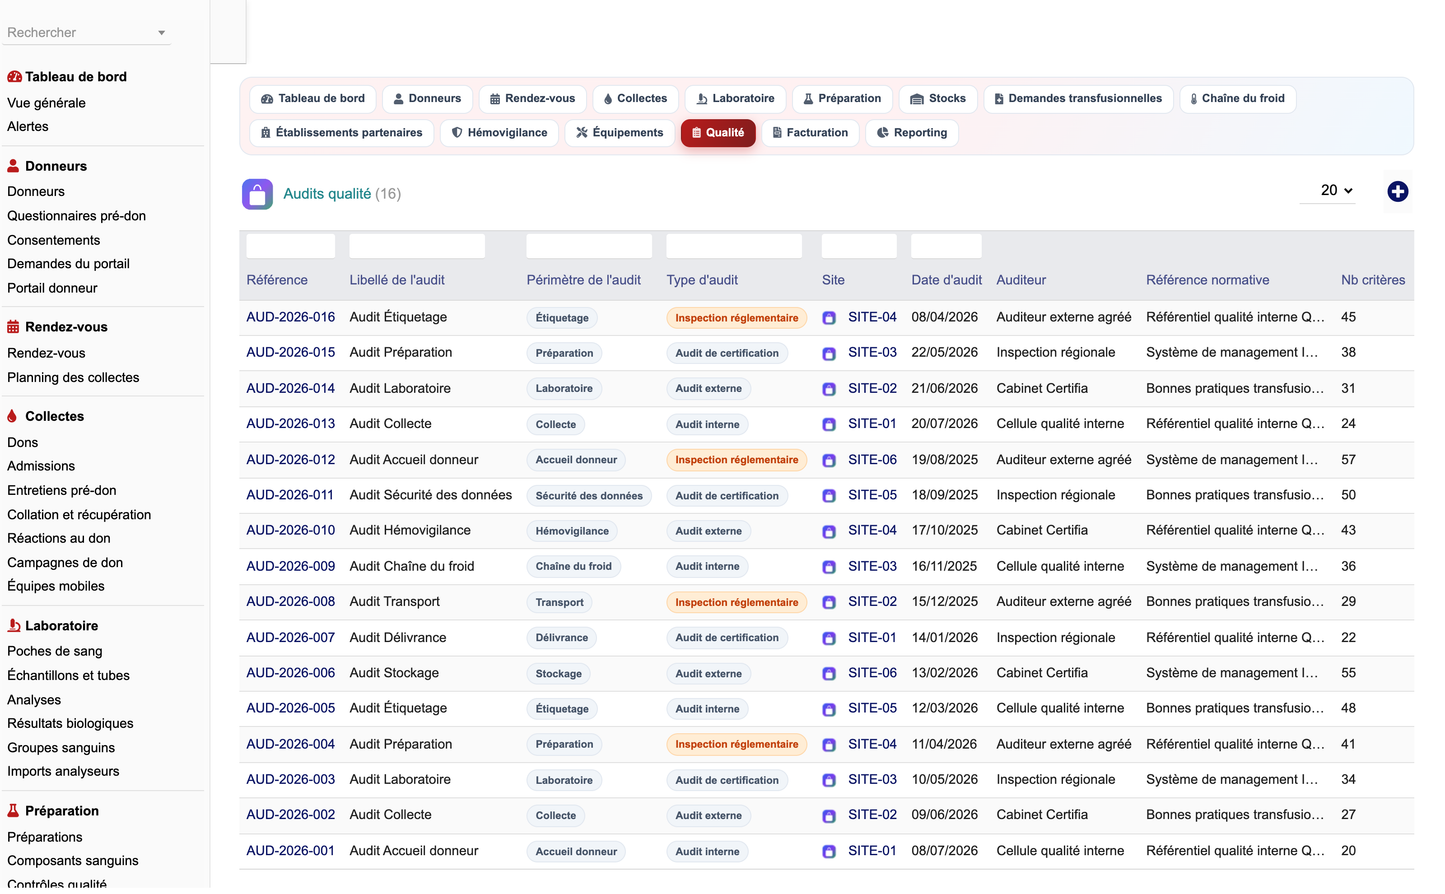
Task: Sort by Auditeur column header
Action: click(x=1021, y=280)
